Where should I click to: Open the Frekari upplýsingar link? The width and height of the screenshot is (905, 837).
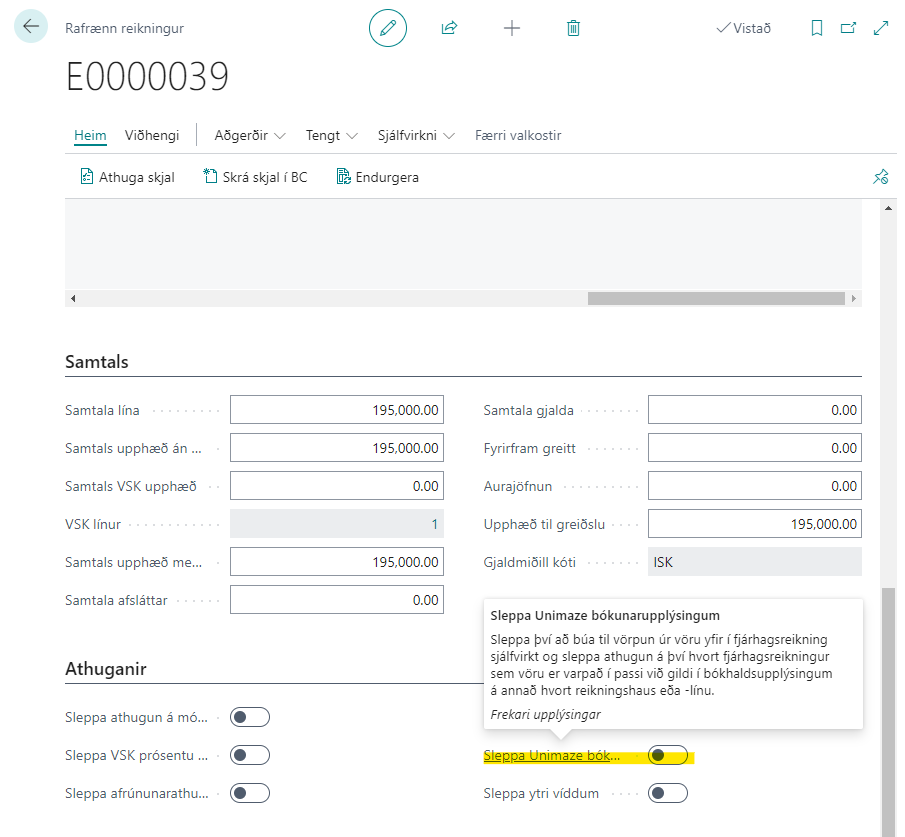coord(545,714)
